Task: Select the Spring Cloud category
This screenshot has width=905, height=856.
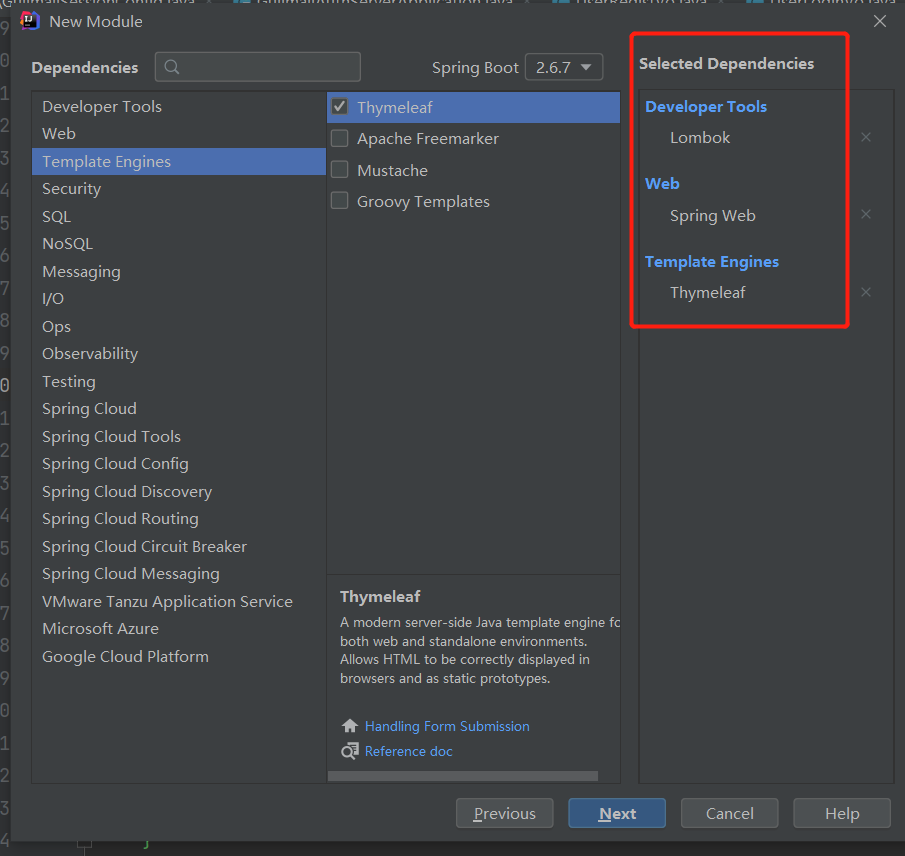Action: [x=179, y=409]
